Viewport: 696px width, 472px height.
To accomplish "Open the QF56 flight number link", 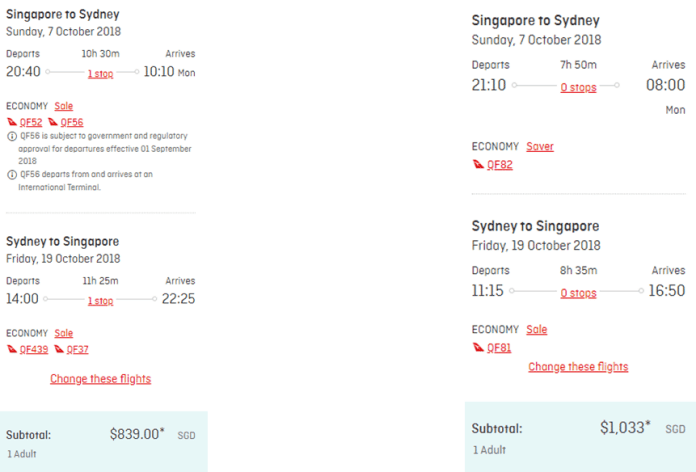I will coord(72,123).
